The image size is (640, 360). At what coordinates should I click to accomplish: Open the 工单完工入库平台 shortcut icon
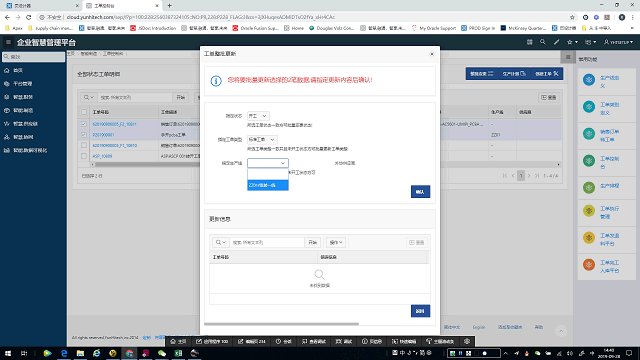[x=589, y=264]
